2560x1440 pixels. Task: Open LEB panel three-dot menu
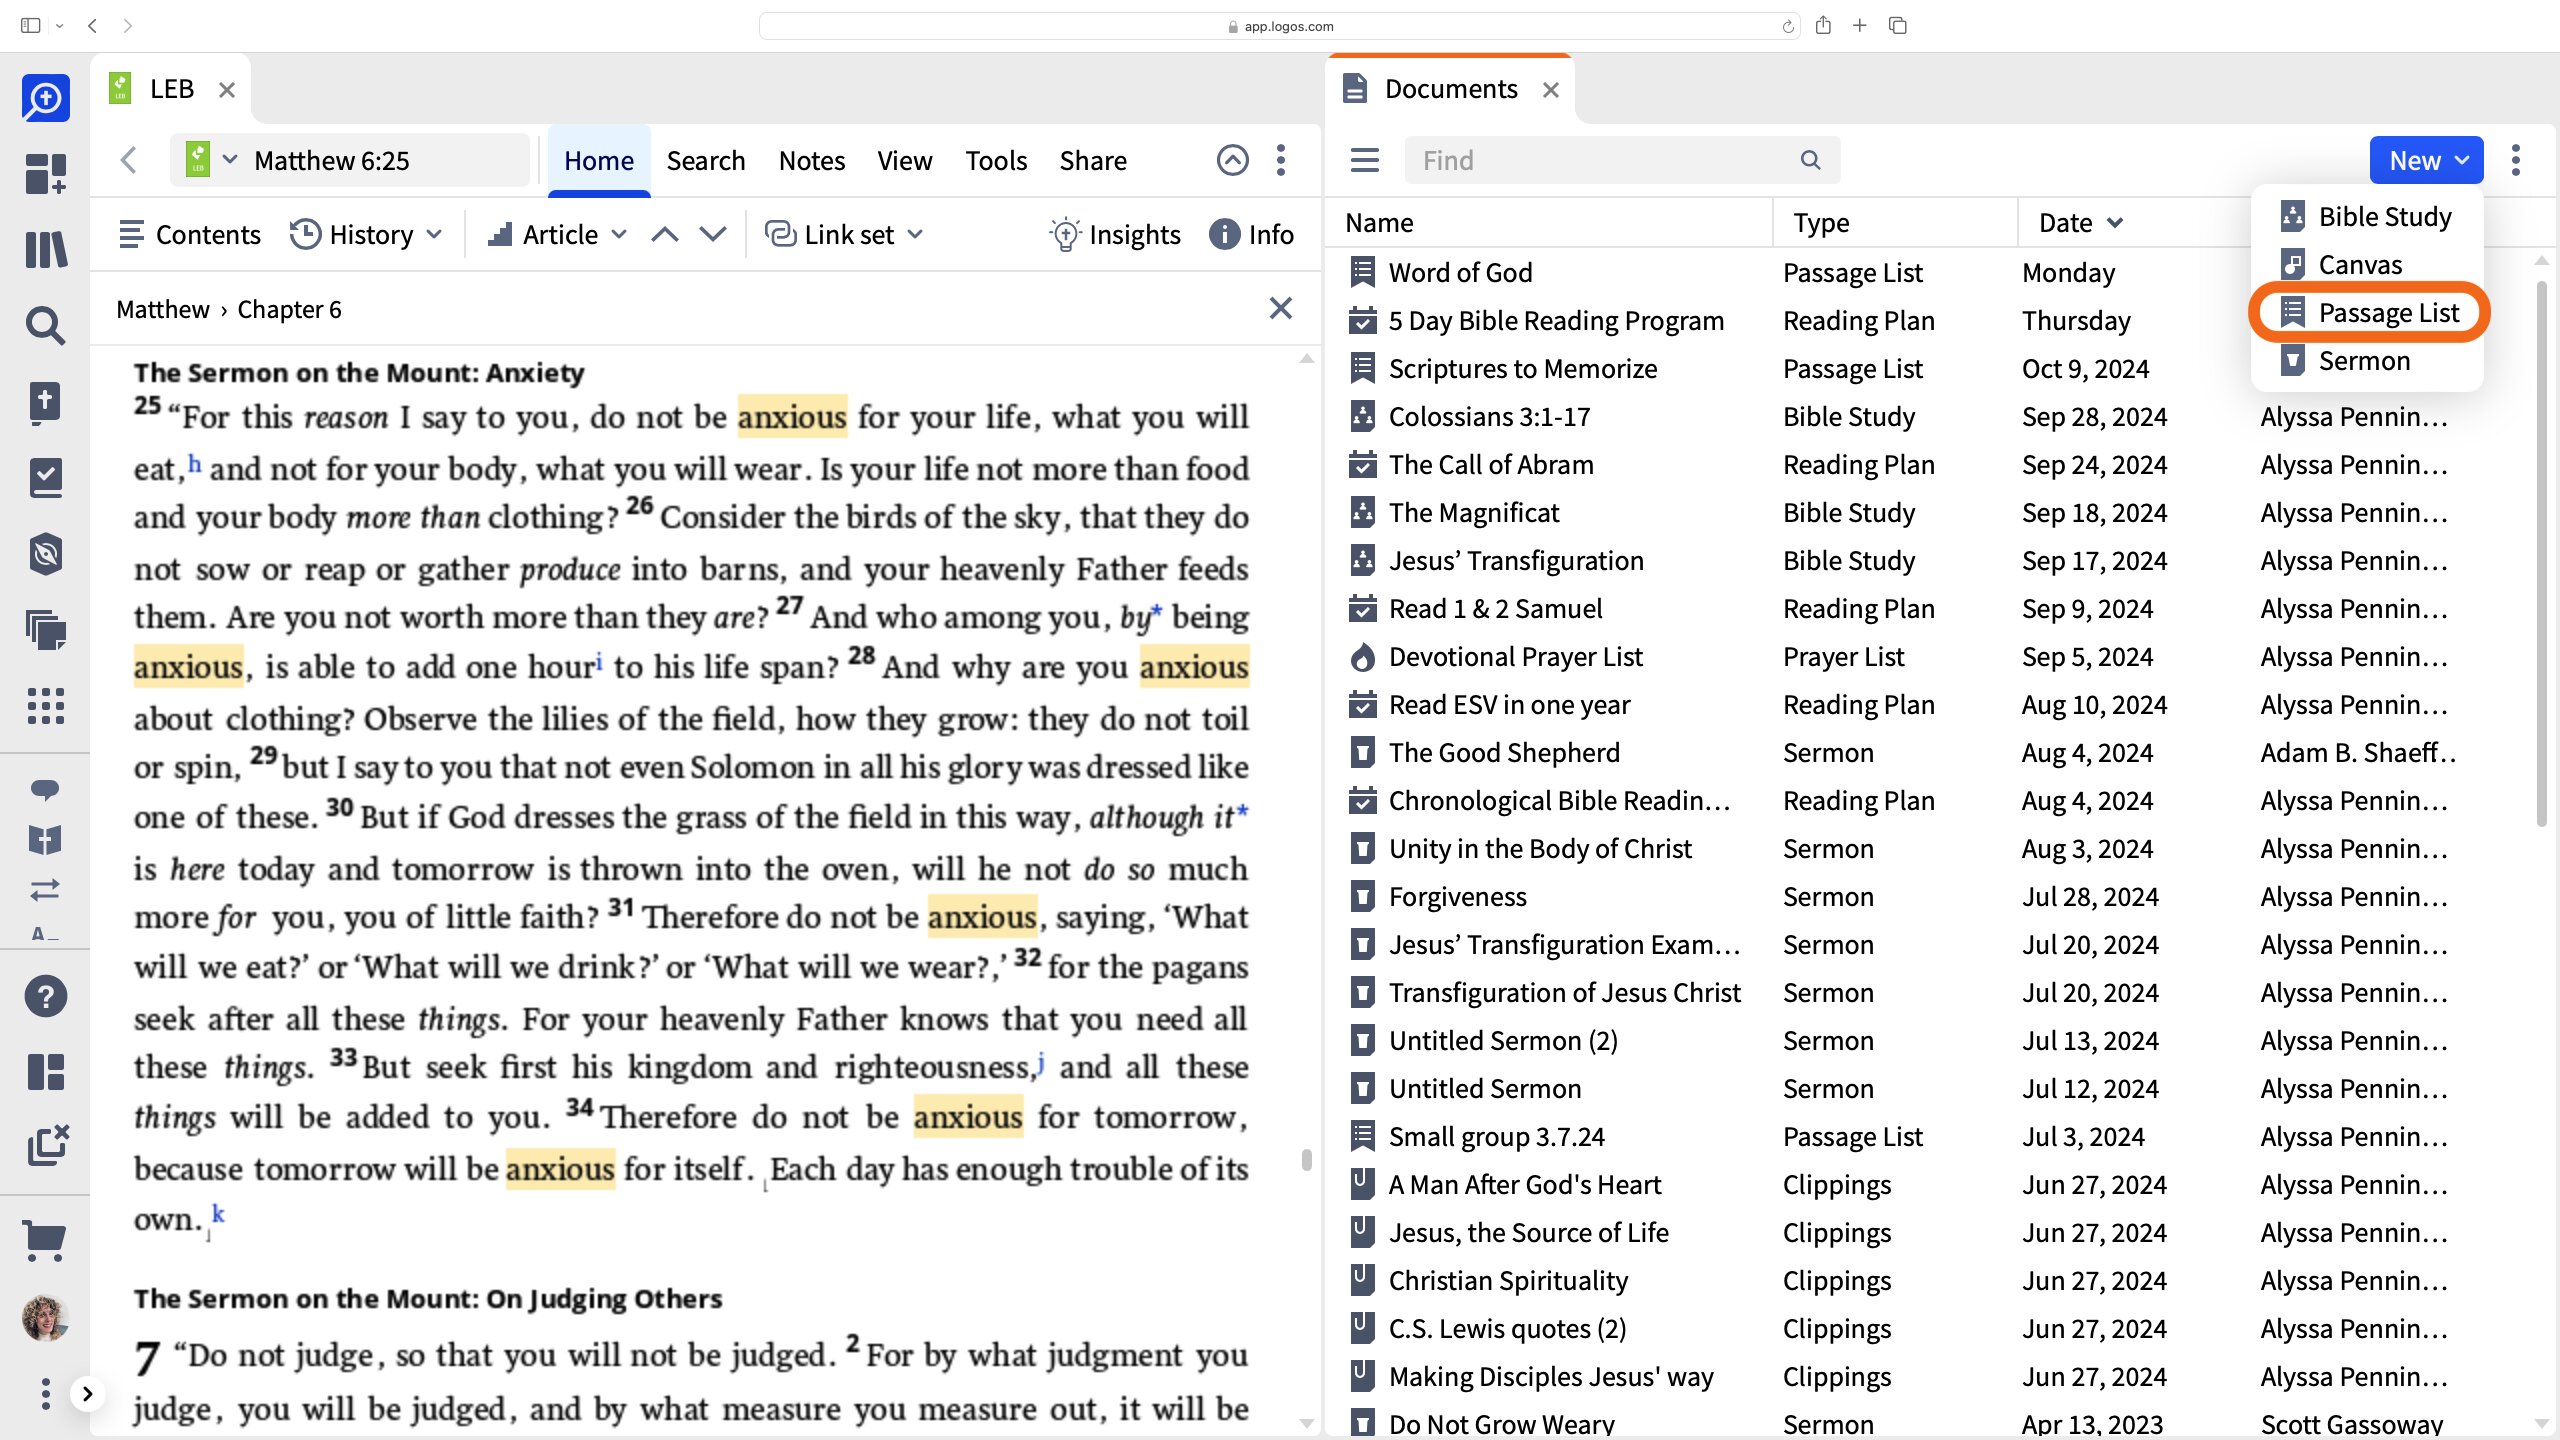coord(1281,160)
